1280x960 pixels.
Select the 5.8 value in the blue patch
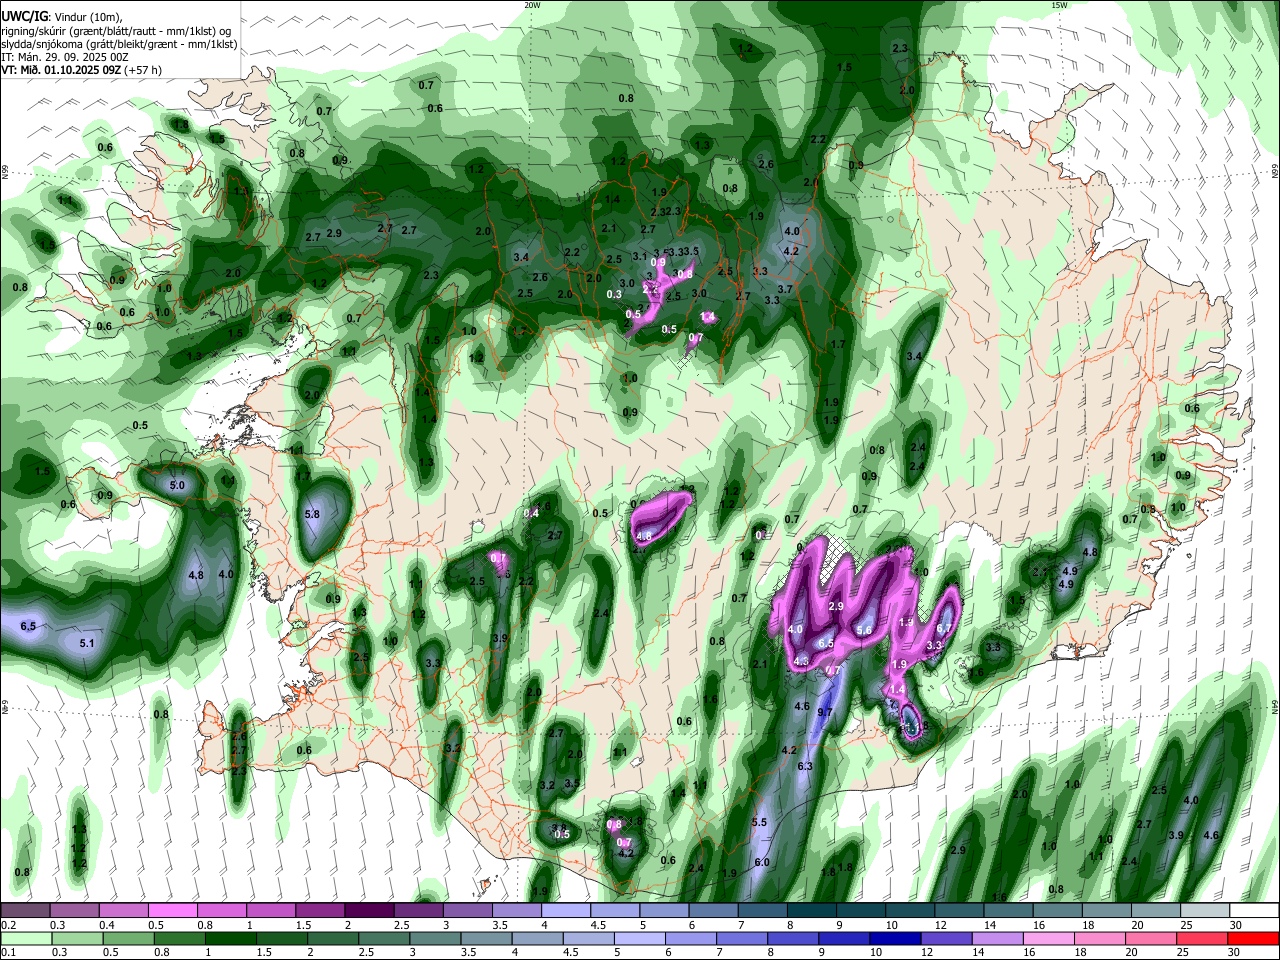312,514
